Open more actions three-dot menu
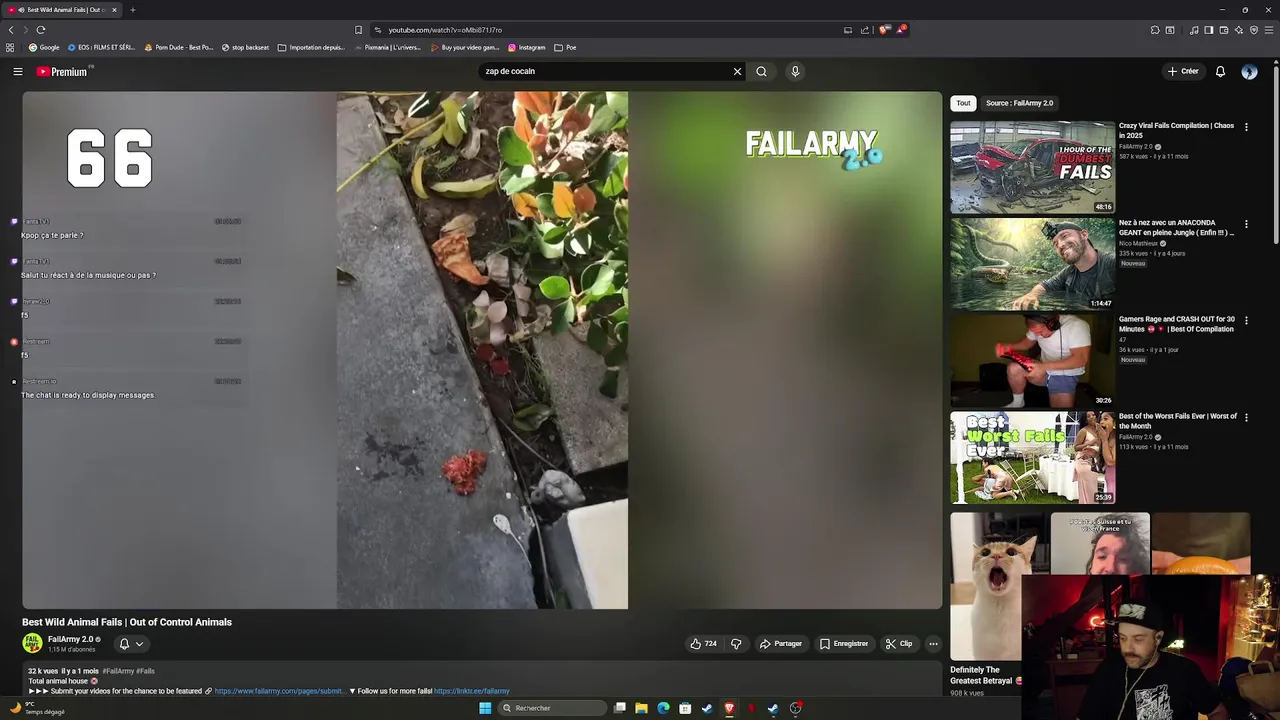The height and width of the screenshot is (720, 1280). [933, 644]
